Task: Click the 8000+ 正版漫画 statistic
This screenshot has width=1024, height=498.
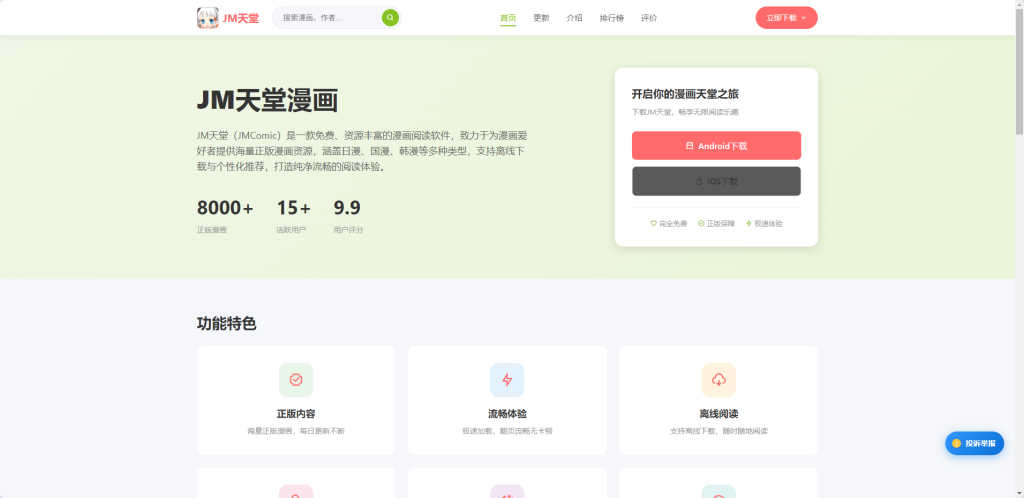Action: click(x=225, y=216)
